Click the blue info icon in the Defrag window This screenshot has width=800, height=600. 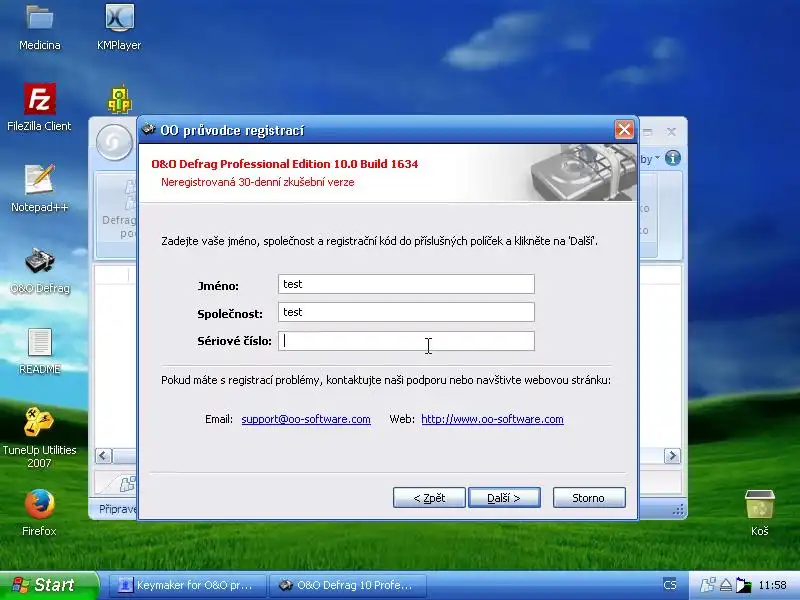tap(672, 159)
